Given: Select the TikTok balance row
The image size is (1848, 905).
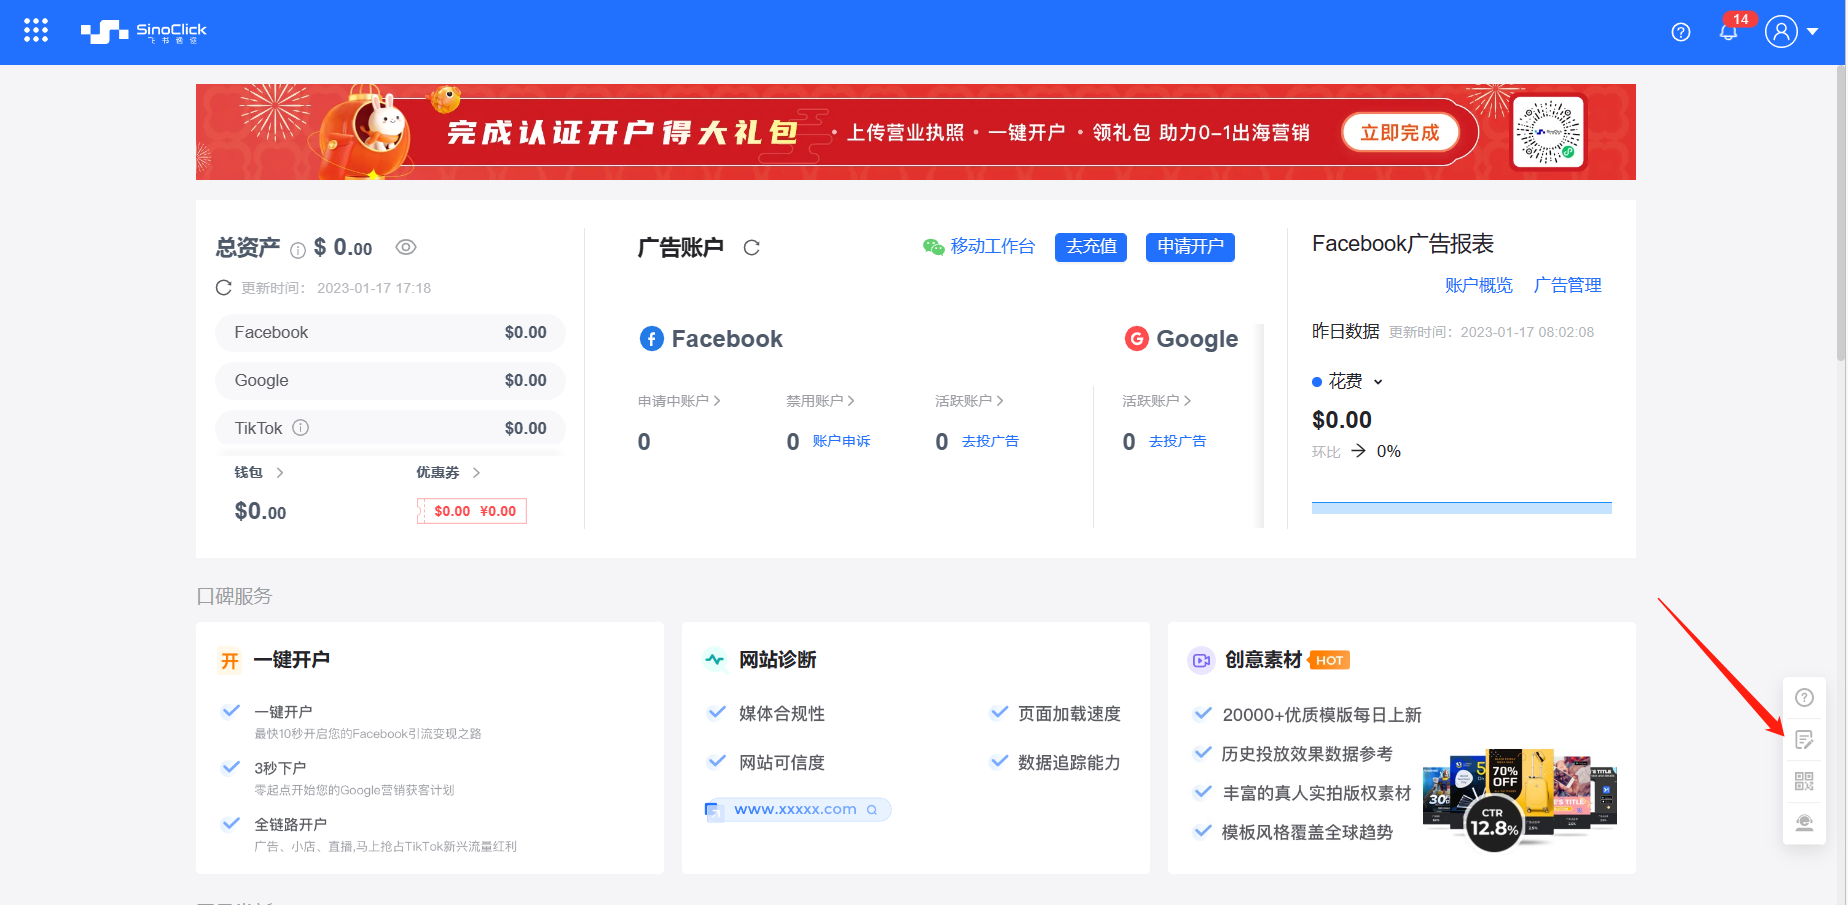Looking at the screenshot, I should tap(390, 428).
